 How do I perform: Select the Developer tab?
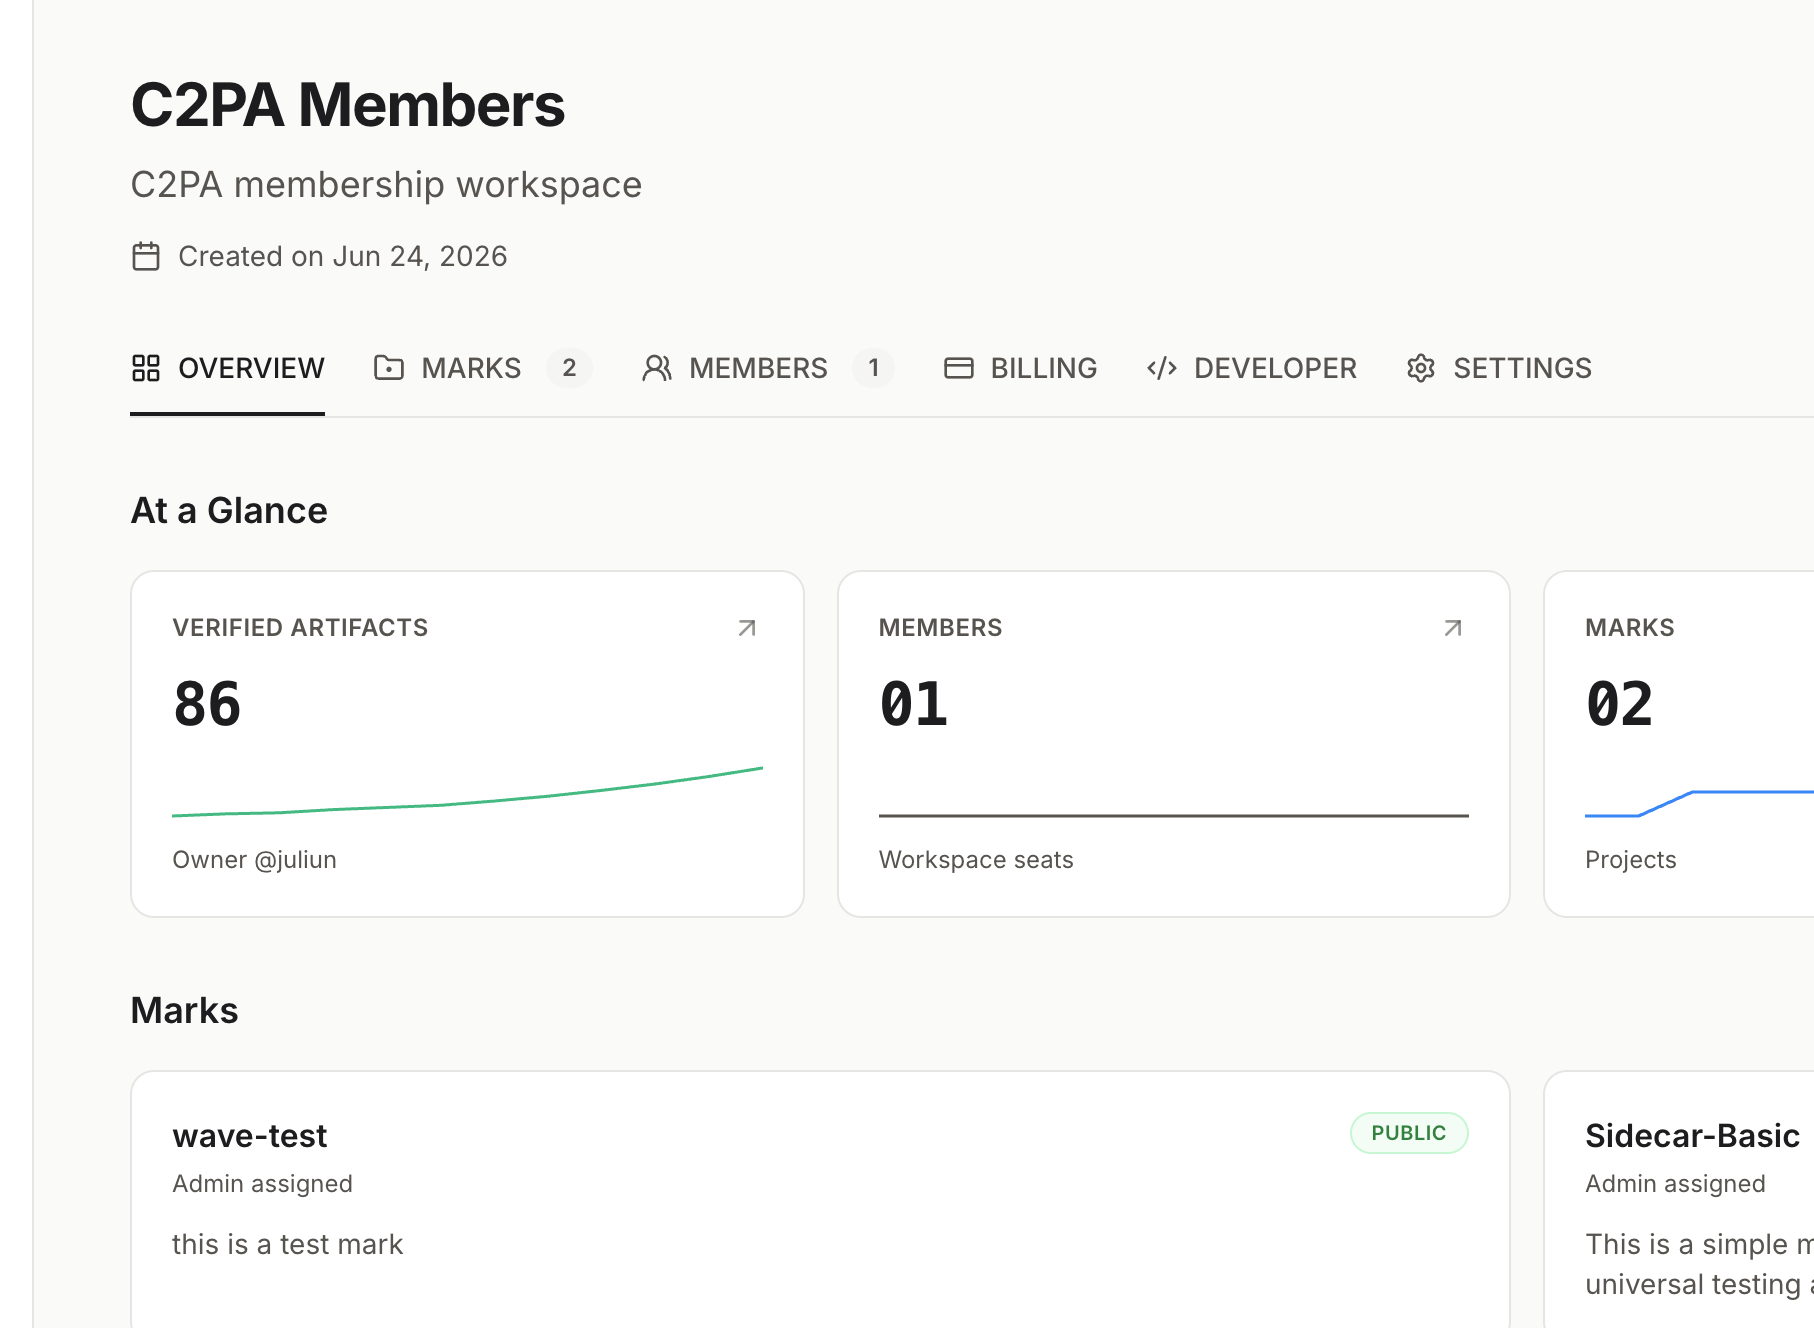[x=1251, y=368]
